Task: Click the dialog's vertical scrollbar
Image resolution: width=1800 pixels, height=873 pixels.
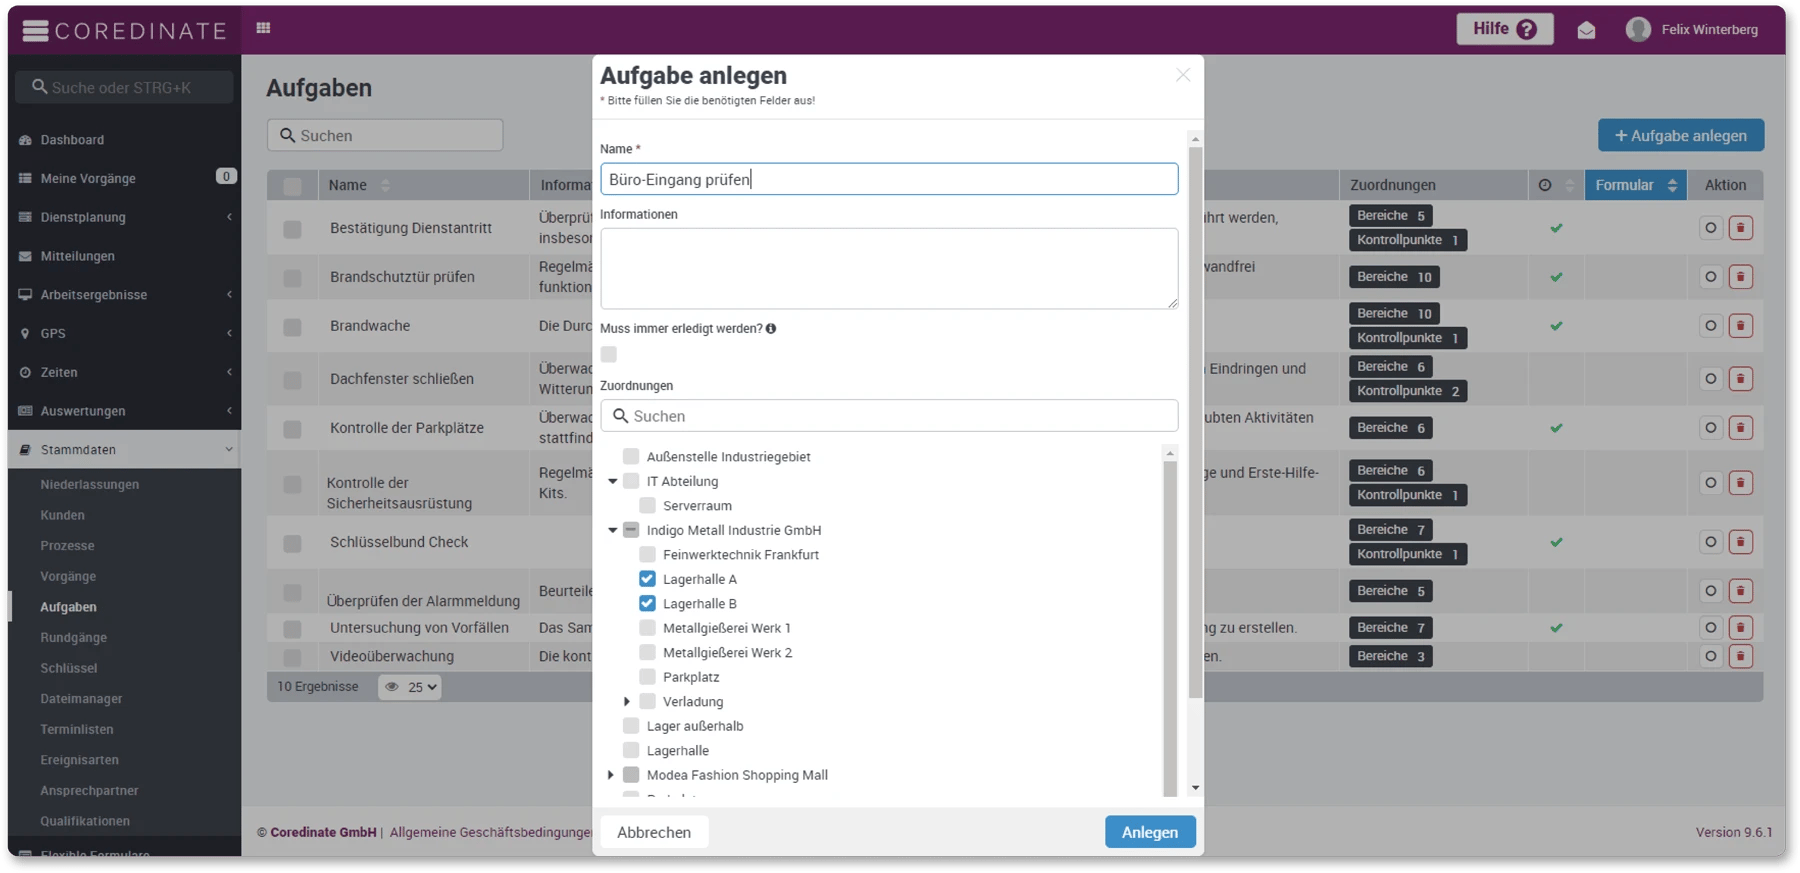Action: pyautogui.click(x=1195, y=420)
